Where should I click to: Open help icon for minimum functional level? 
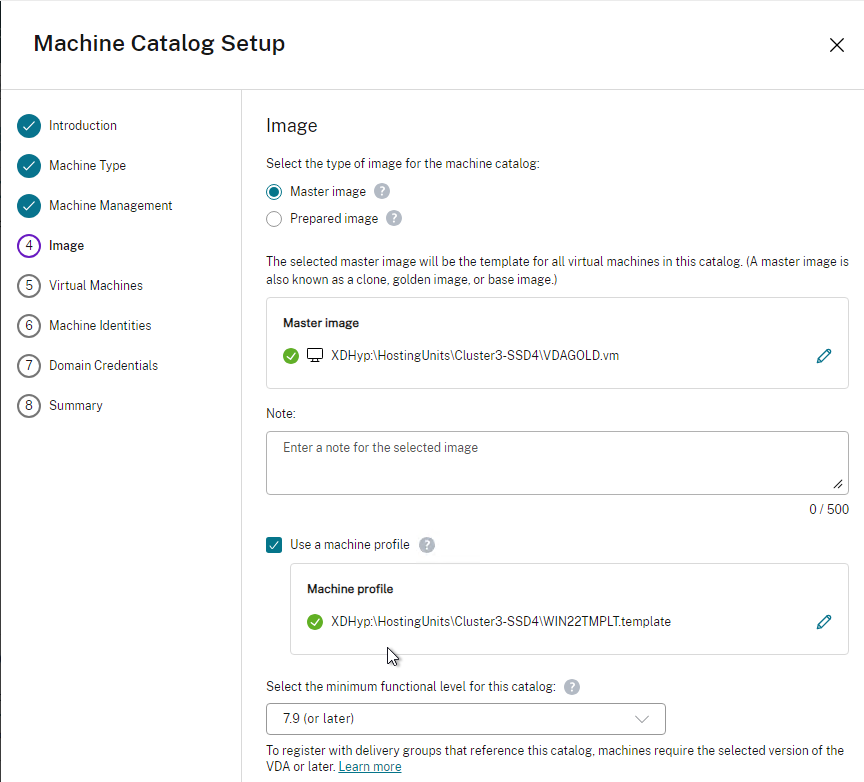pyautogui.click(x=572, y=687)
